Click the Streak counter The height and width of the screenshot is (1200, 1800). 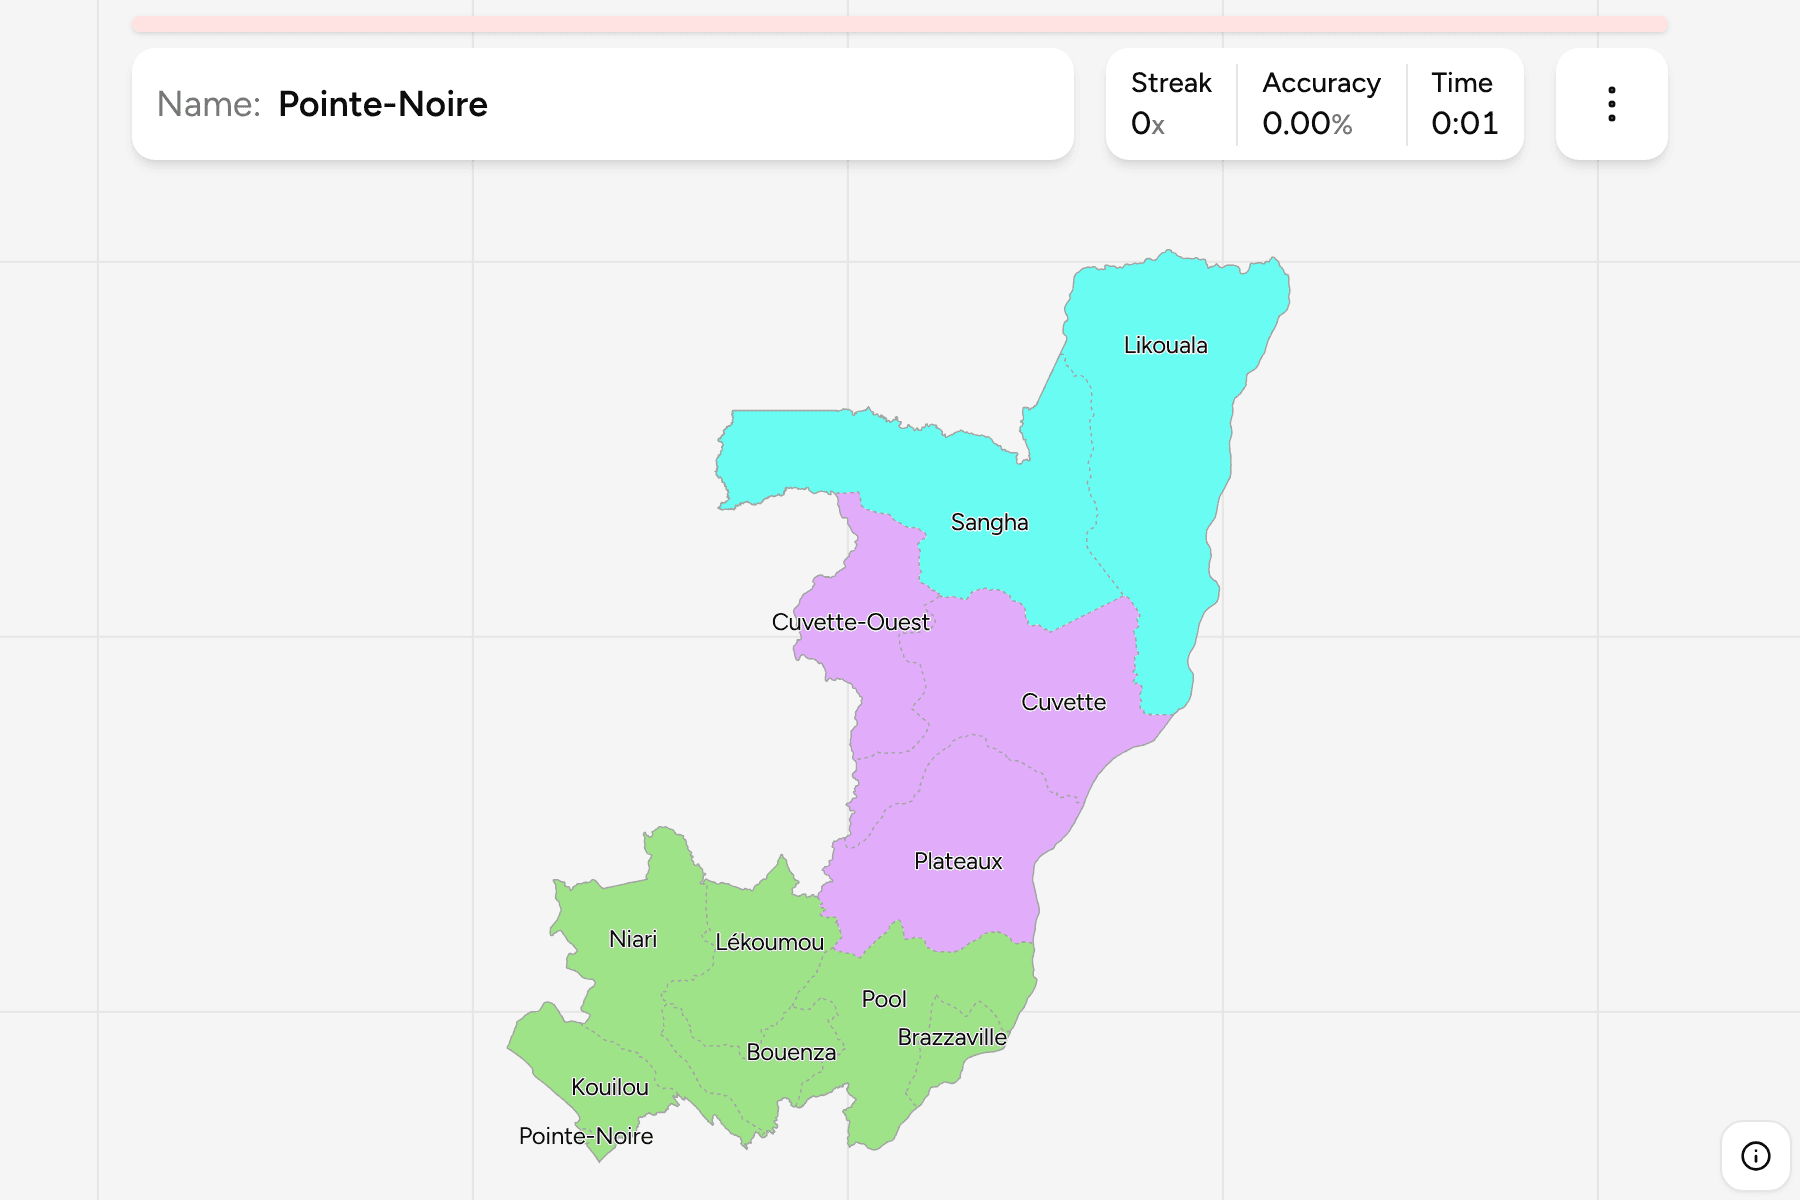pos(1171,104)
